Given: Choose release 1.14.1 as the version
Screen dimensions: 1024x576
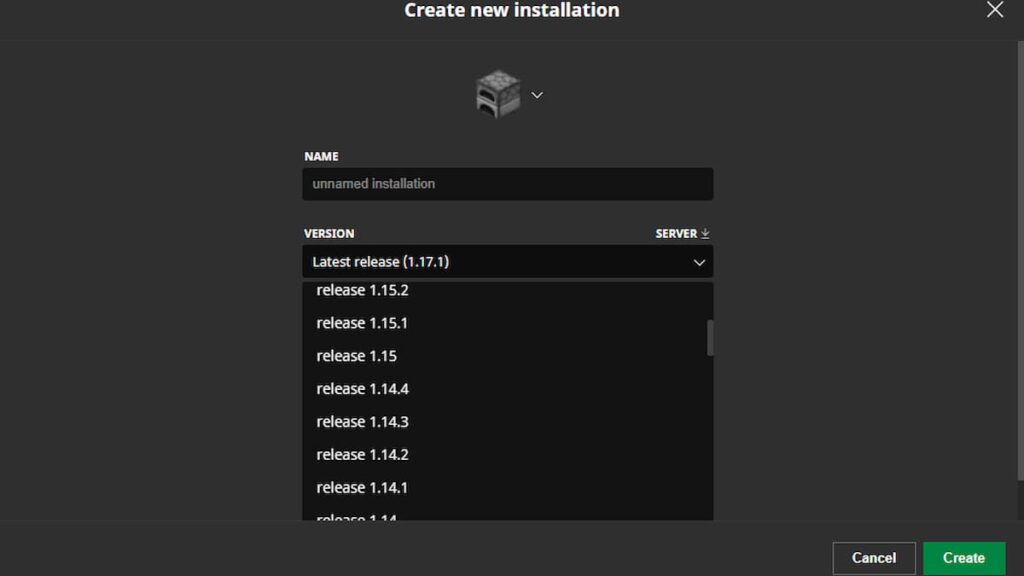Looking at the screenshot, I should coord(362,487).
